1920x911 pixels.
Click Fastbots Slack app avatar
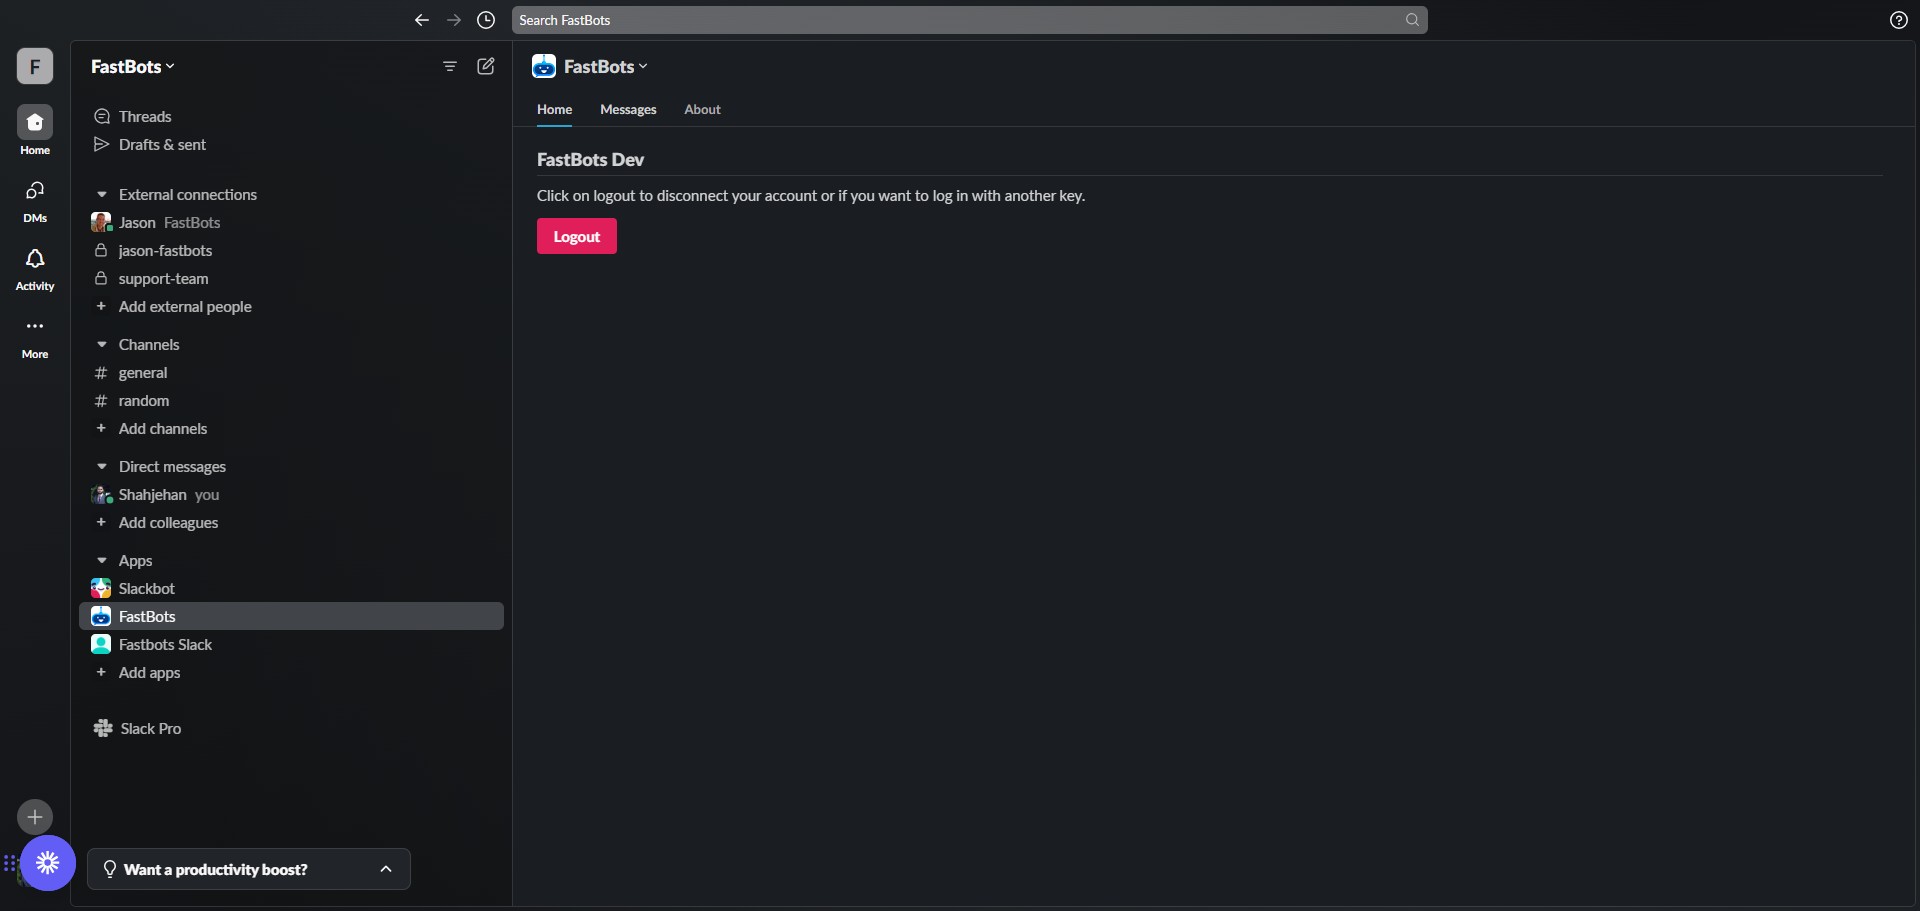coord(101,644)
